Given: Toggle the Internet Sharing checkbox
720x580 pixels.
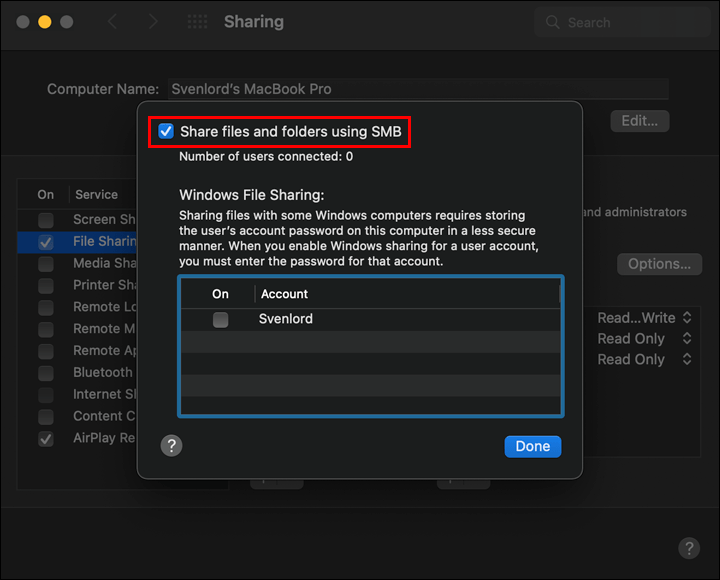Looking at the screenshot, I should tap(46, 395).
